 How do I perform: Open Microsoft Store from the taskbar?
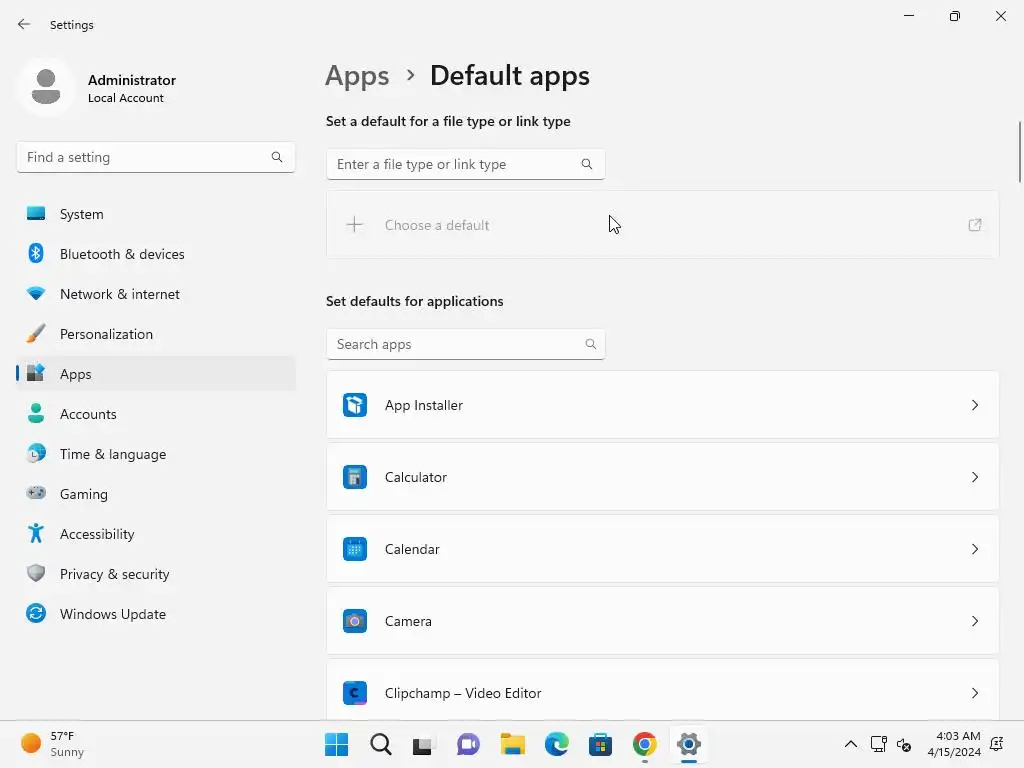point(600,744)
